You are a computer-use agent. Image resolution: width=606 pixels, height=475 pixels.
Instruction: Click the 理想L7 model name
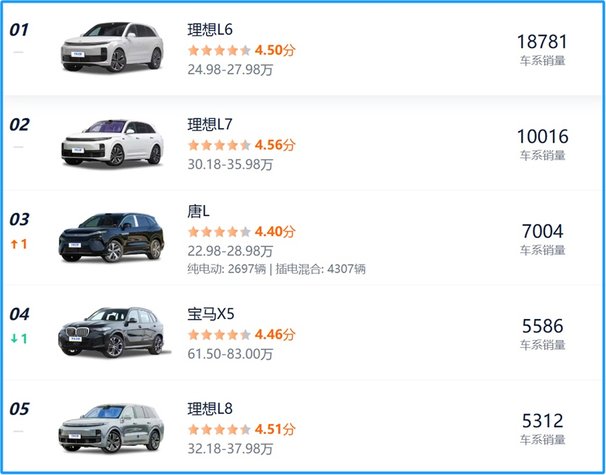[210, 124]
